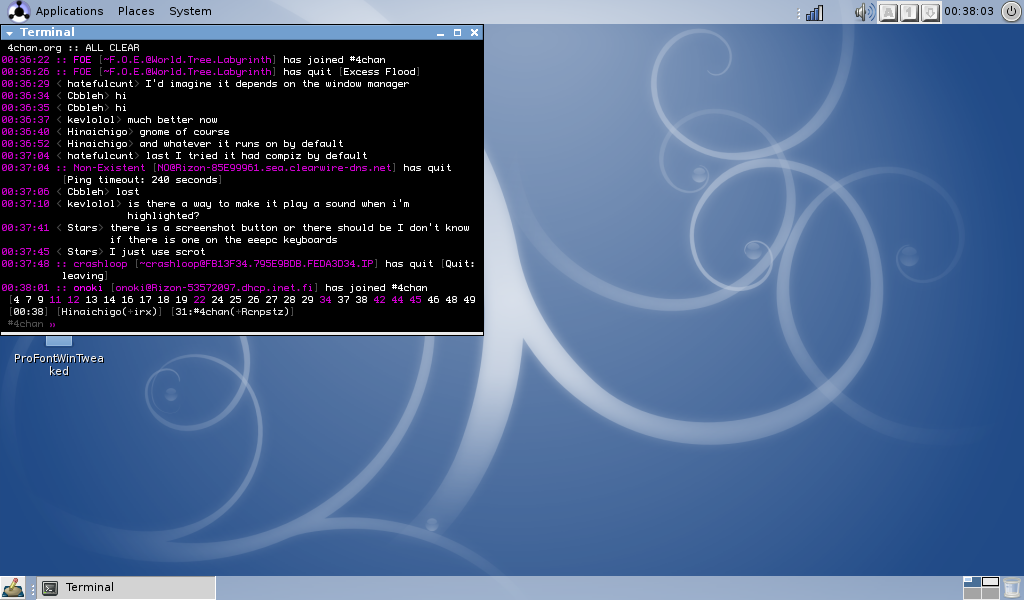This screenshot has height=600, width=1024.
Task: Minimize the Terminal window
Action: [x=441, y=33]
